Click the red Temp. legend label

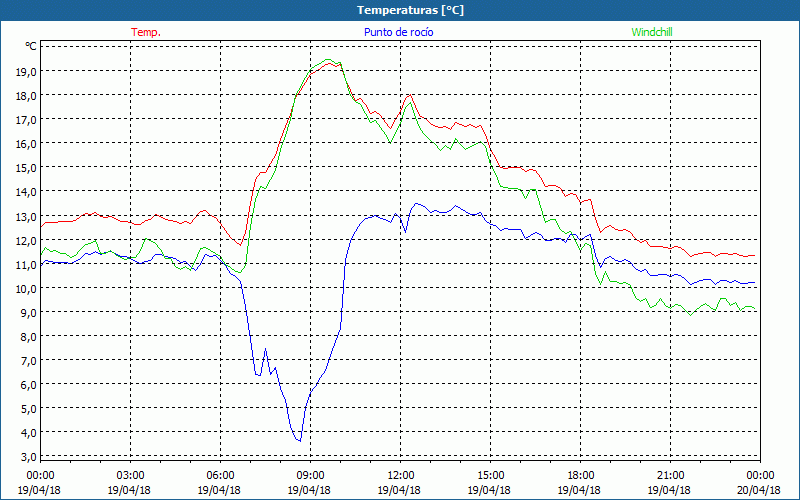point(146,32)
